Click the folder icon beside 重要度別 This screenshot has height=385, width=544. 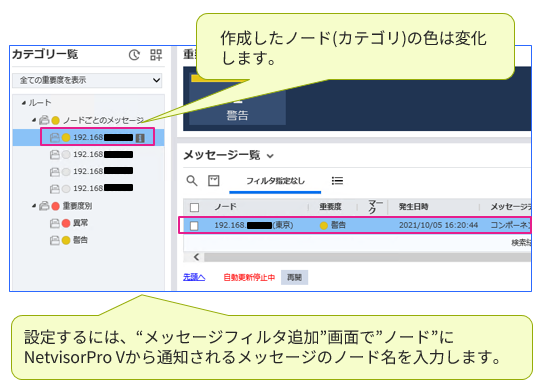click(44, 206)
